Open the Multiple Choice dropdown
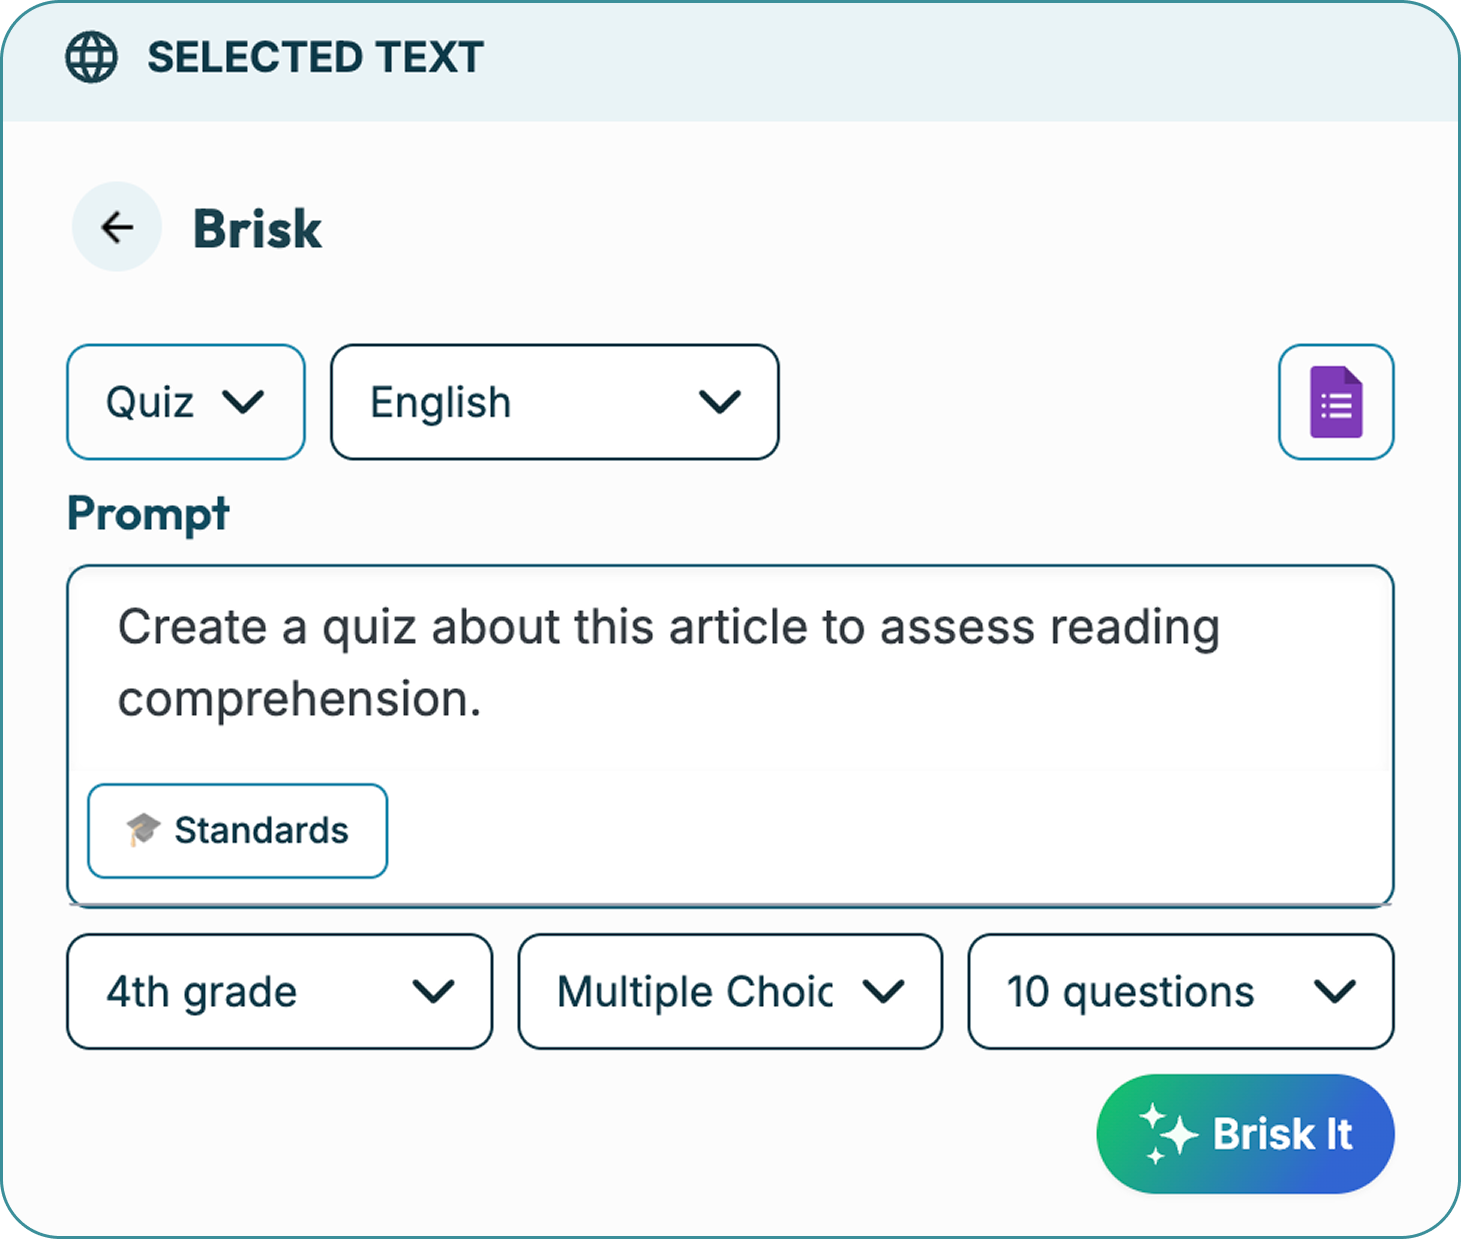Screen dimensions: 1461x1239 coord(730,992)
